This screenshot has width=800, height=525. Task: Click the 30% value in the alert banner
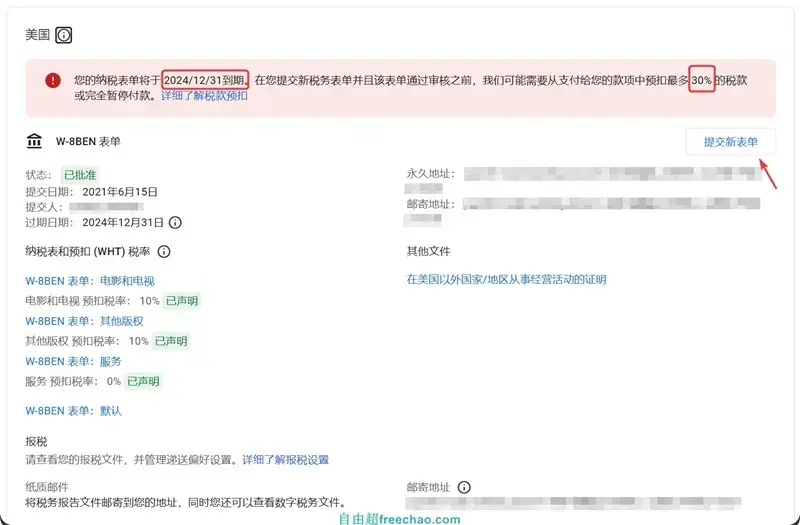702,80
